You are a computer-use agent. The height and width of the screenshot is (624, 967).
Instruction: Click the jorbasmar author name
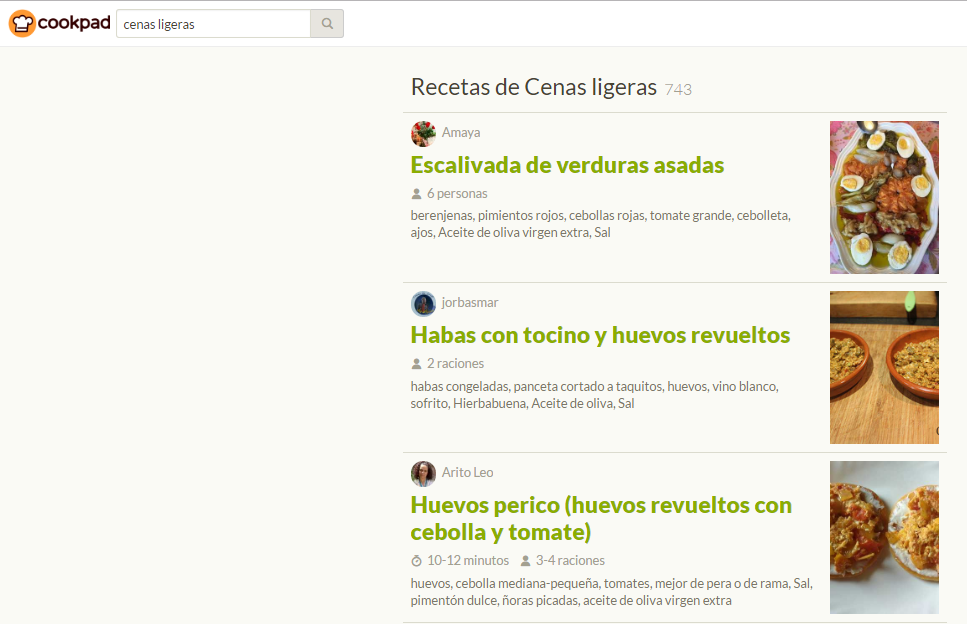470,303
